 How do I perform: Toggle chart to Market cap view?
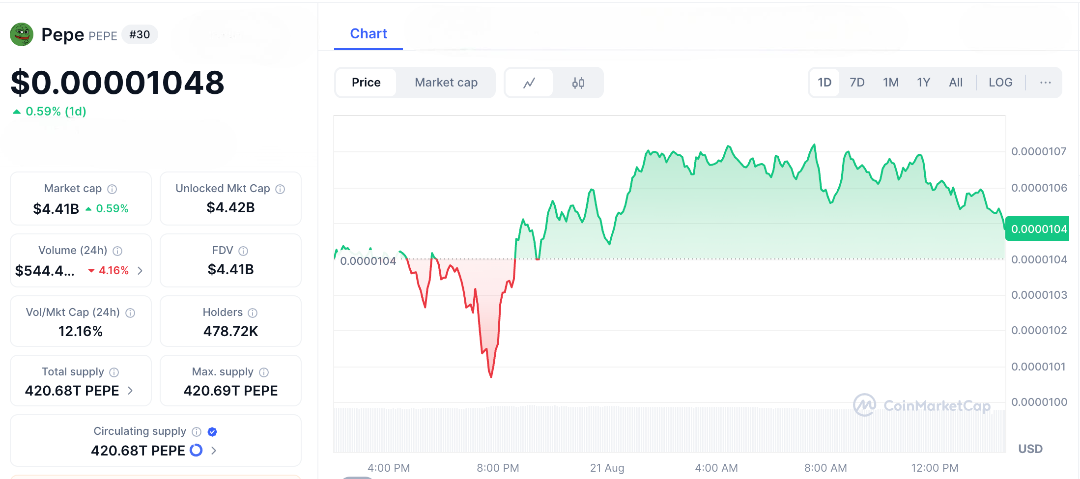[446, 83]
